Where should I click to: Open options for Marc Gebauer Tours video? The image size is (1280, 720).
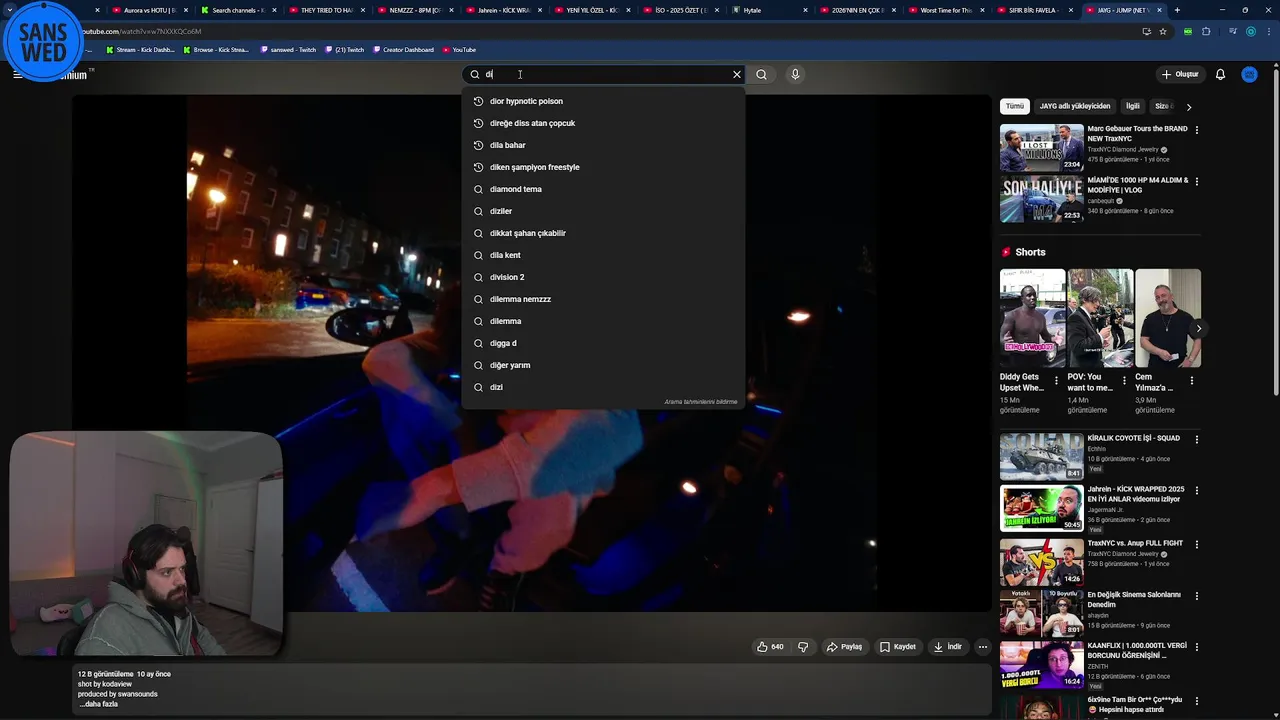point(1197,130)
